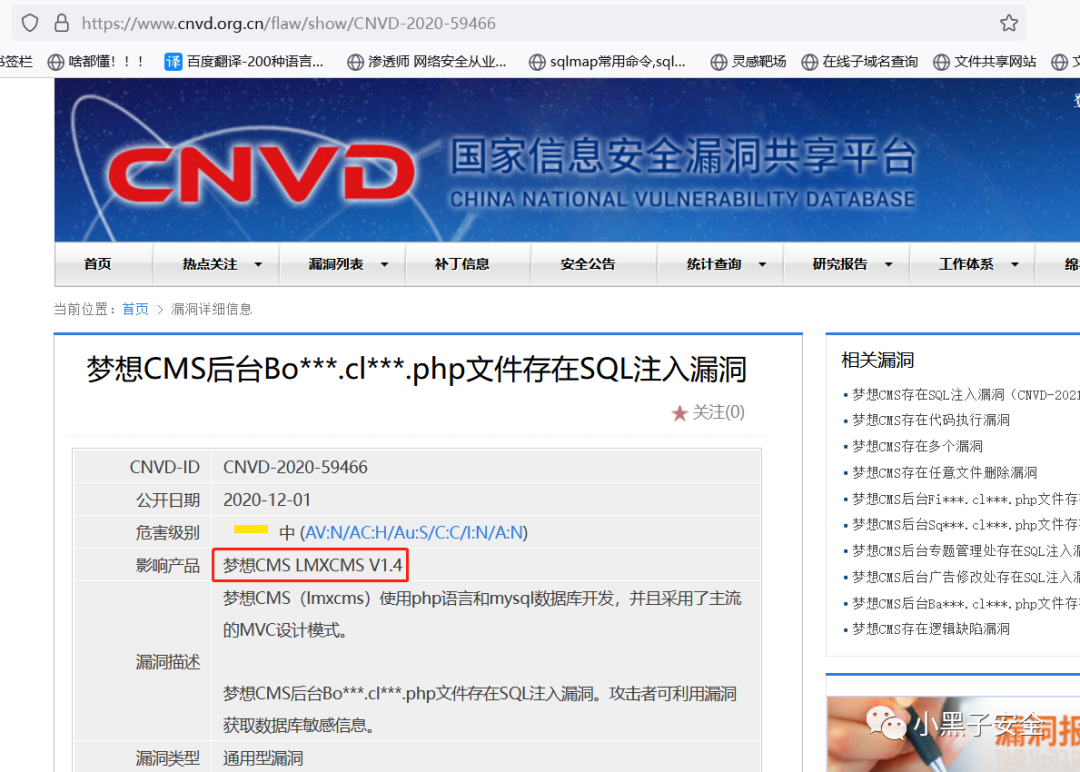Click the banner image below related vulnerabilities
The width and height of the screenshot is (1080, 772).
pos(953,734)
